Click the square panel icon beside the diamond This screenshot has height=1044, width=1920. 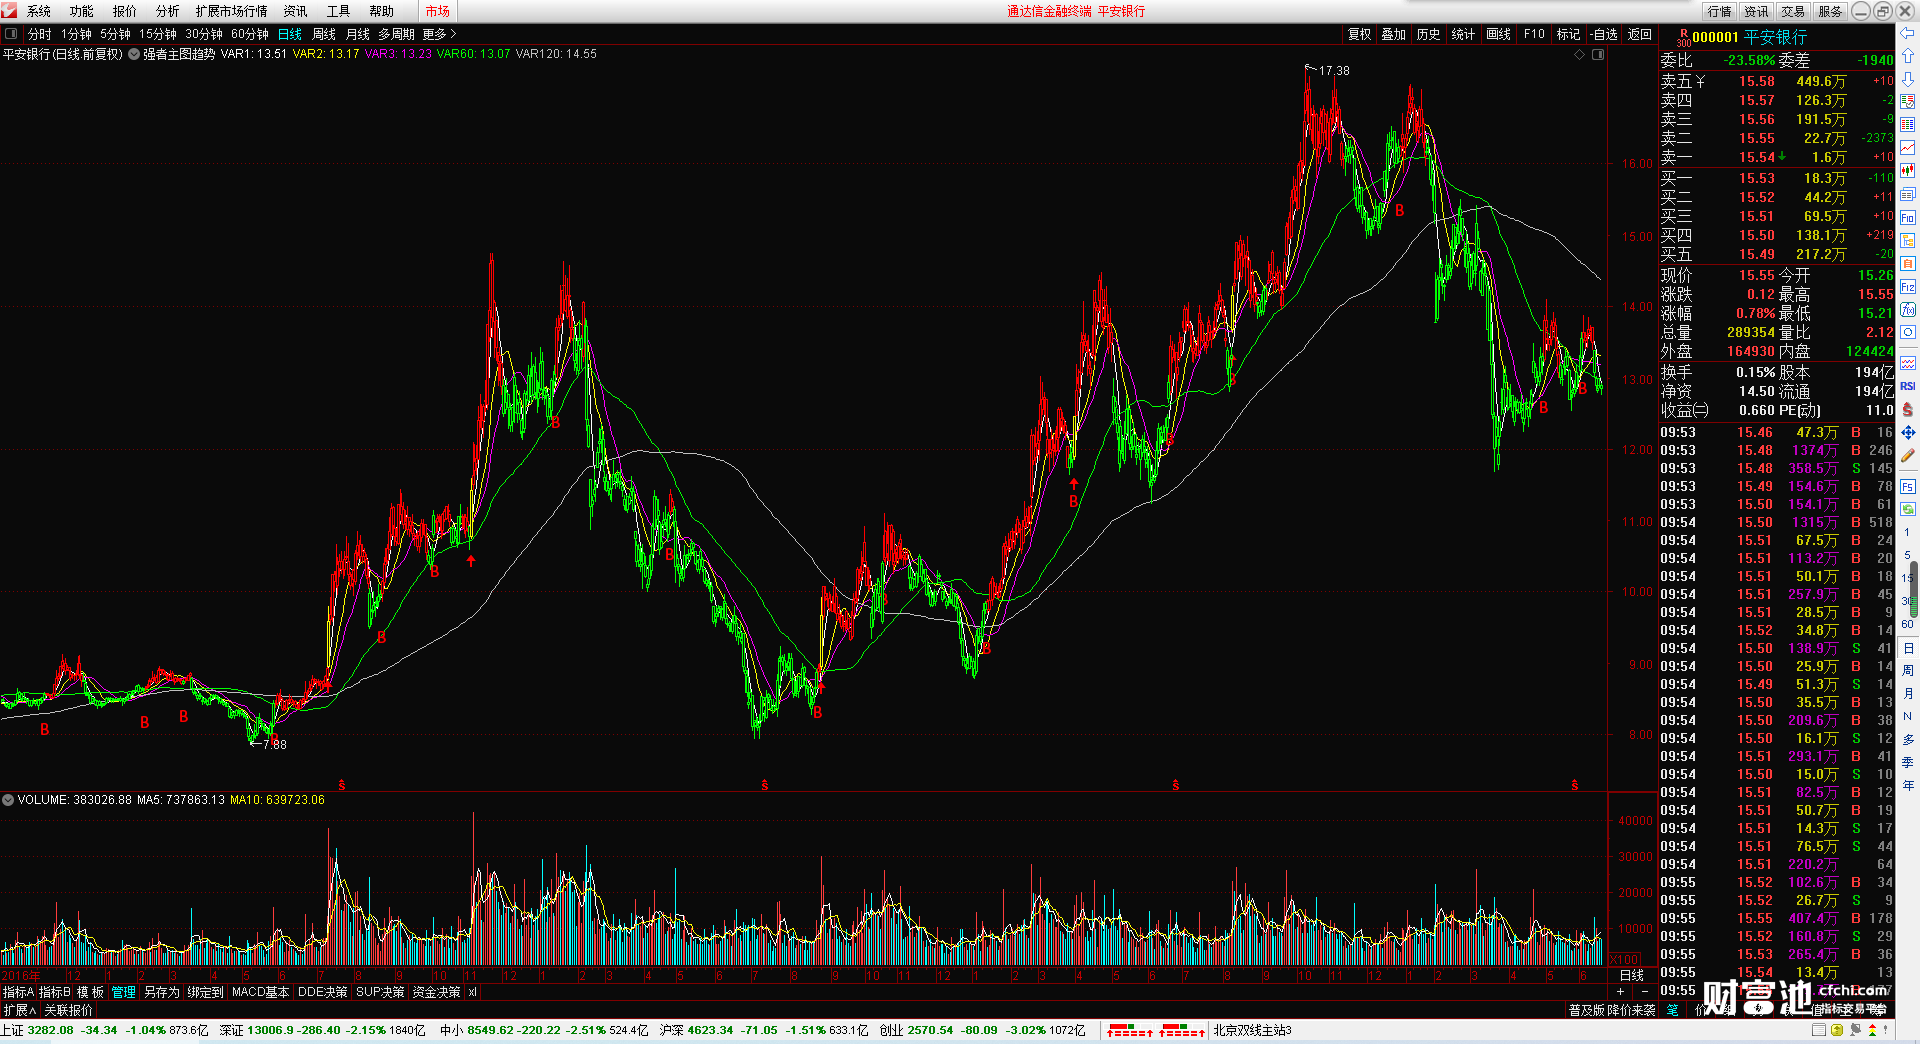point(1598,54)
